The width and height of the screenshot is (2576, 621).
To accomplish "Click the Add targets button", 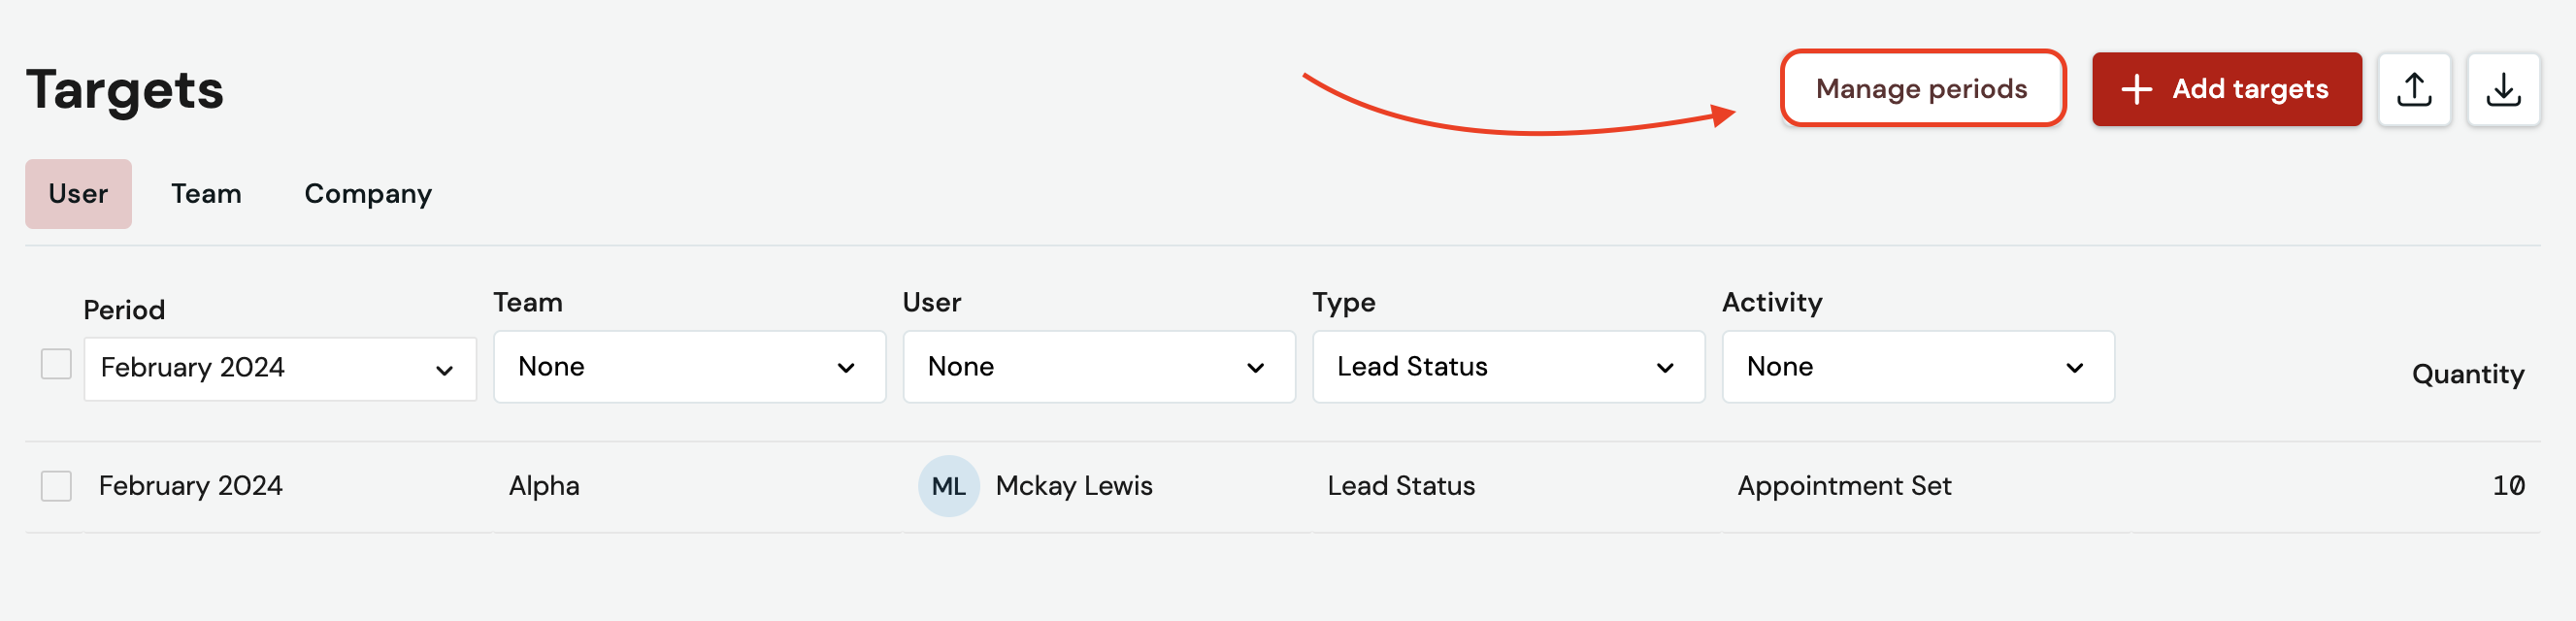I will (2226, 89).
